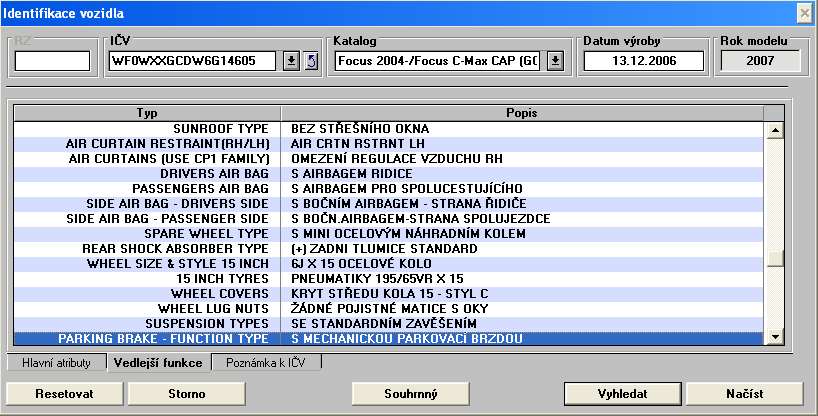Image resolution: width=818 pixels, height=416 pixels.
Task: Click the IČV text input field
Action: (194, 61)
